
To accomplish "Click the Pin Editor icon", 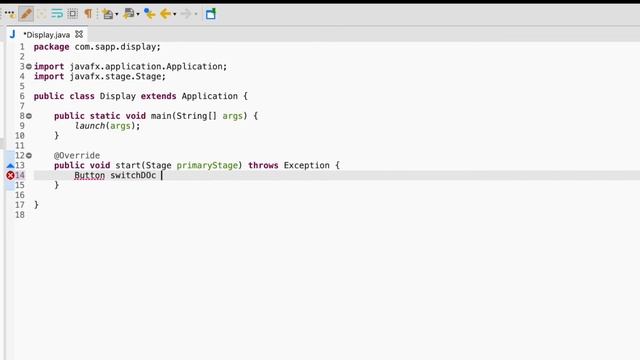I will click(x=211, y=14).
